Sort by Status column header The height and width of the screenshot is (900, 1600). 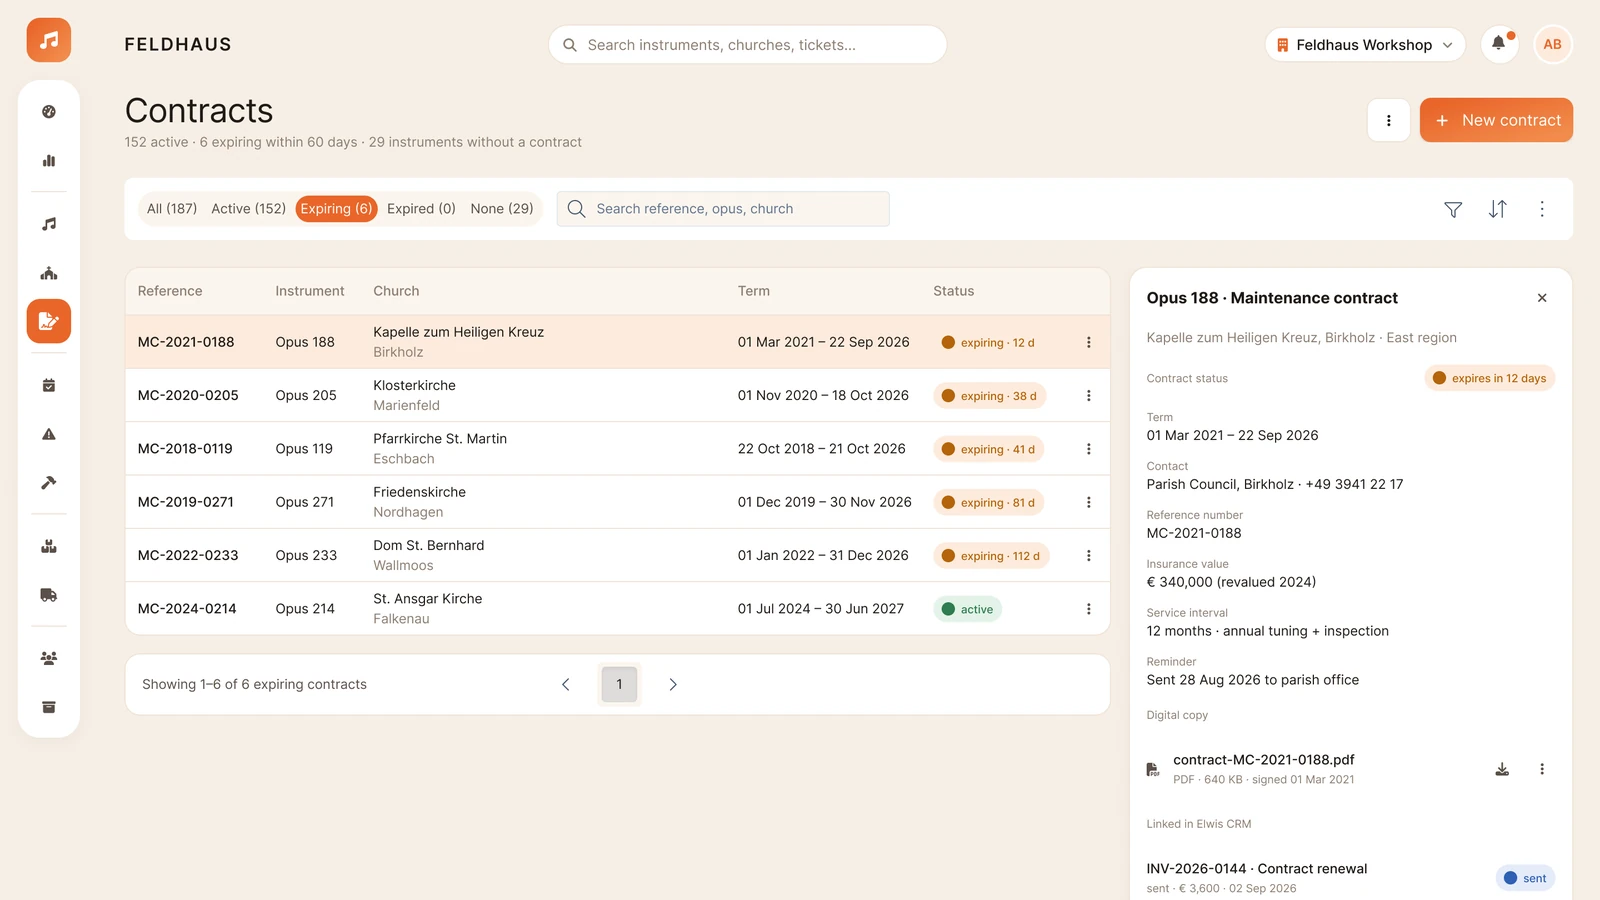click(x=953, y=291)
